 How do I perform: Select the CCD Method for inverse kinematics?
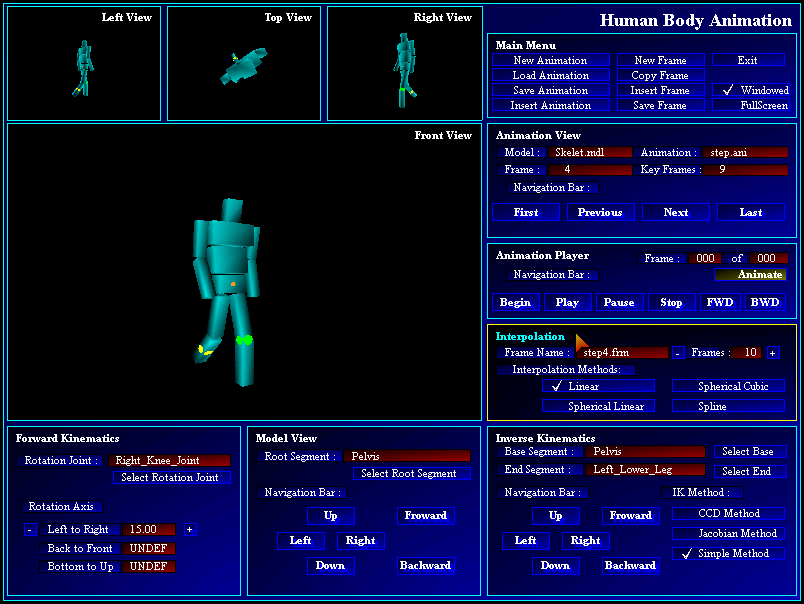729,513
